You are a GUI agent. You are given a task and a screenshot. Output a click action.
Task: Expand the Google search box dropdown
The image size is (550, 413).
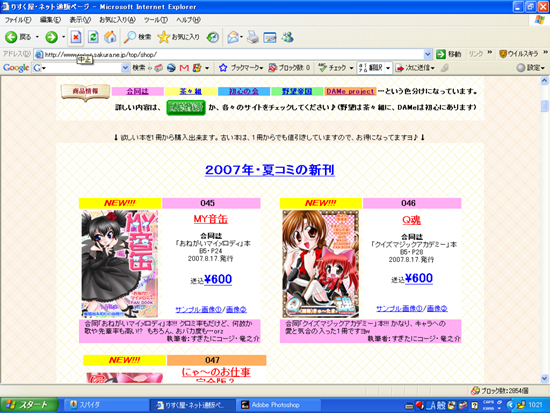coord(125,68)
